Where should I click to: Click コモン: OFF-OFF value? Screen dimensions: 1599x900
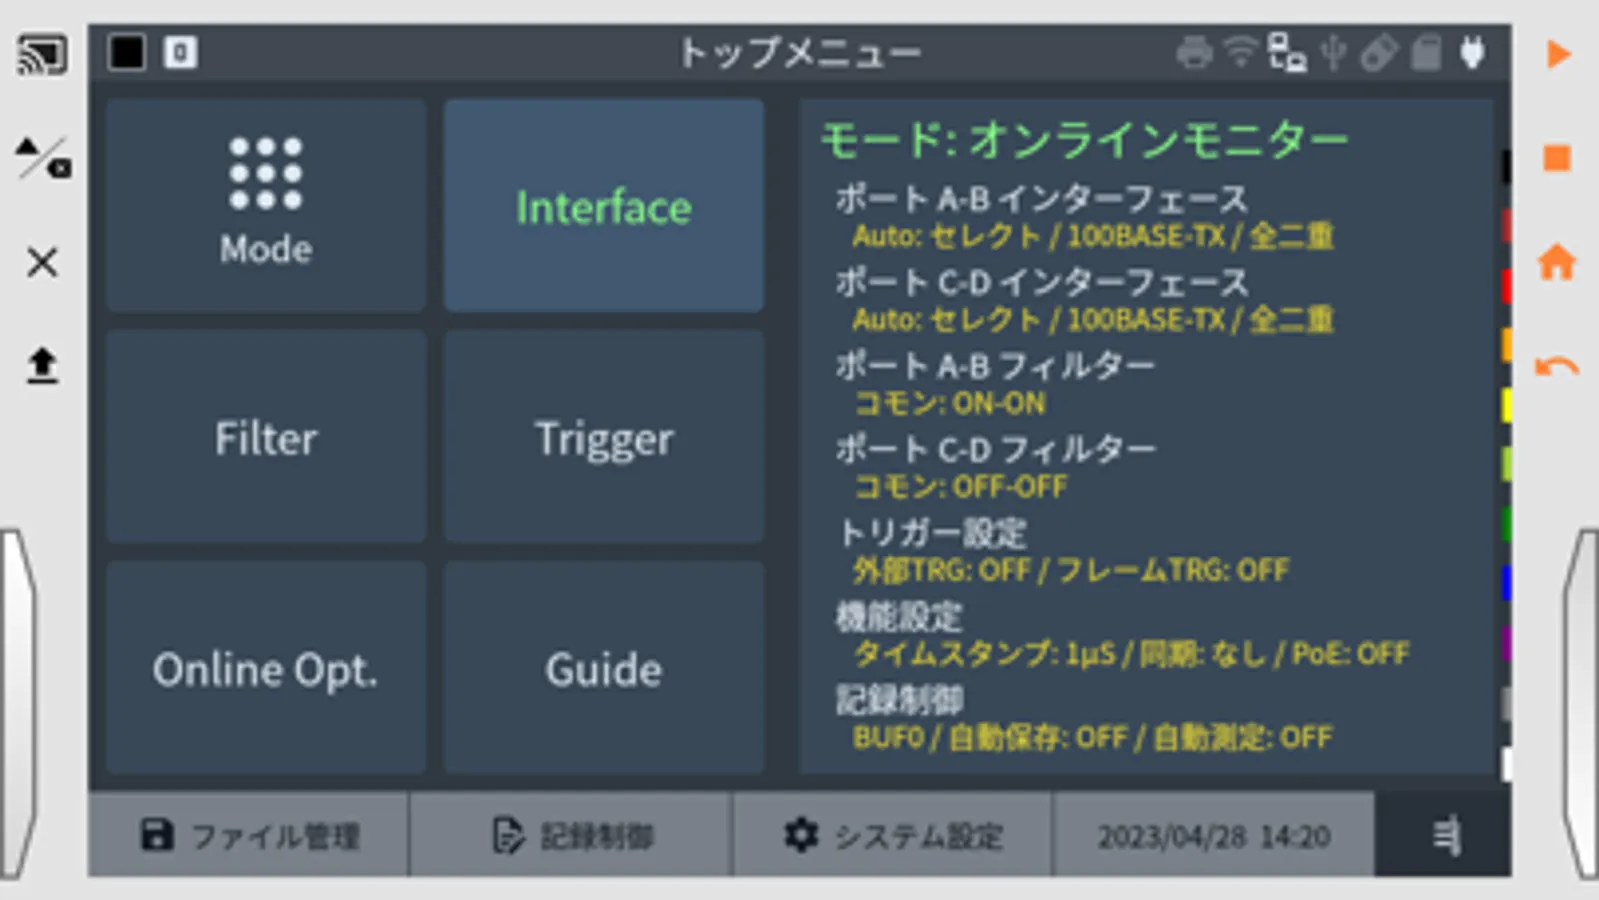961,486
